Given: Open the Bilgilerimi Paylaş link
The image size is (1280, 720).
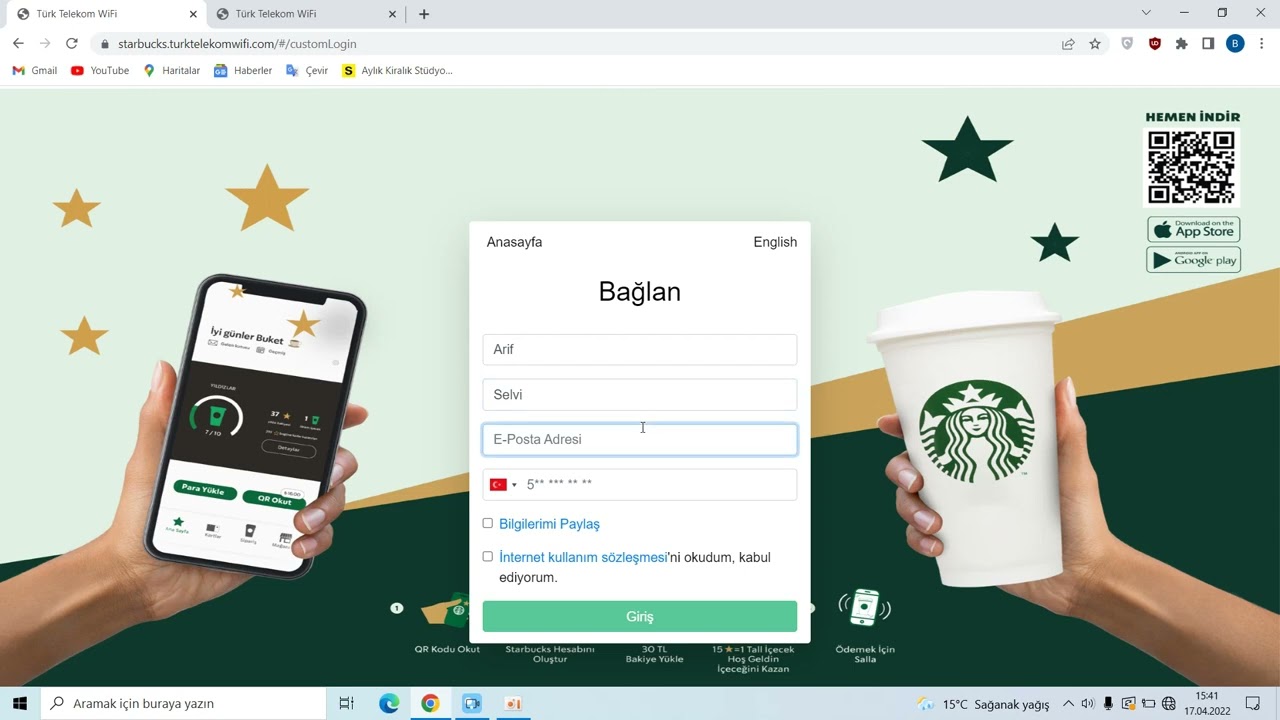Looking at the screenshot, I should point(549,524).
